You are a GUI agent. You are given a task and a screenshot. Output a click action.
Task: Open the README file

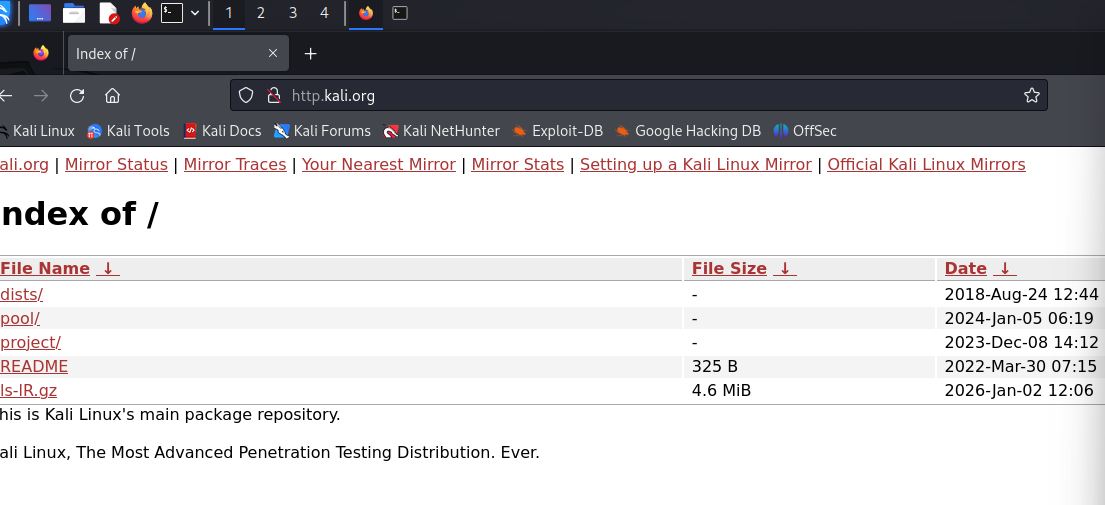tap(34, 367)
